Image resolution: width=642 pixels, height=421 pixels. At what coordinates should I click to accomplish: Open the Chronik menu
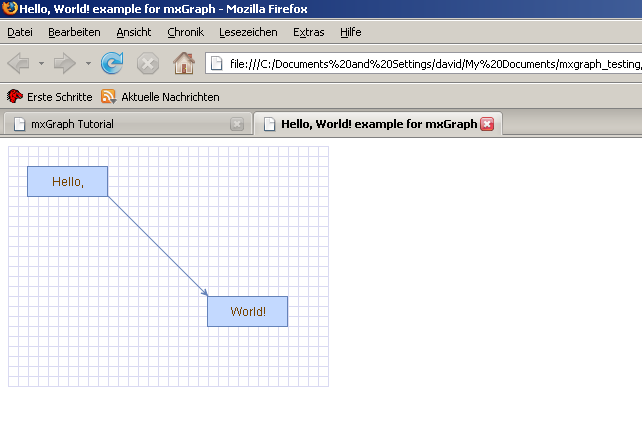[x=185, y=32]
